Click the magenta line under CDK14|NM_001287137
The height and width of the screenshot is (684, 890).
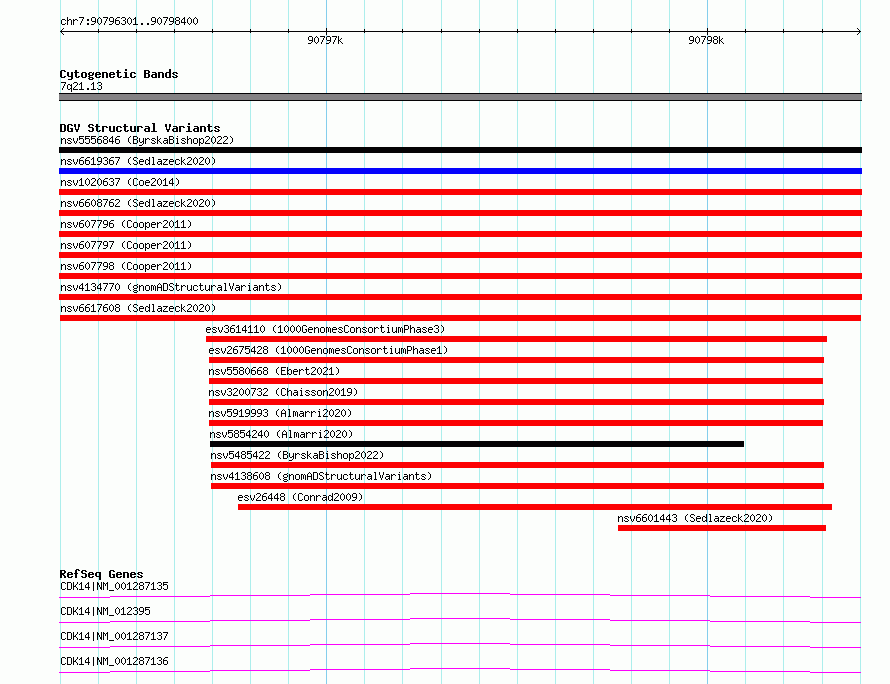460,645
